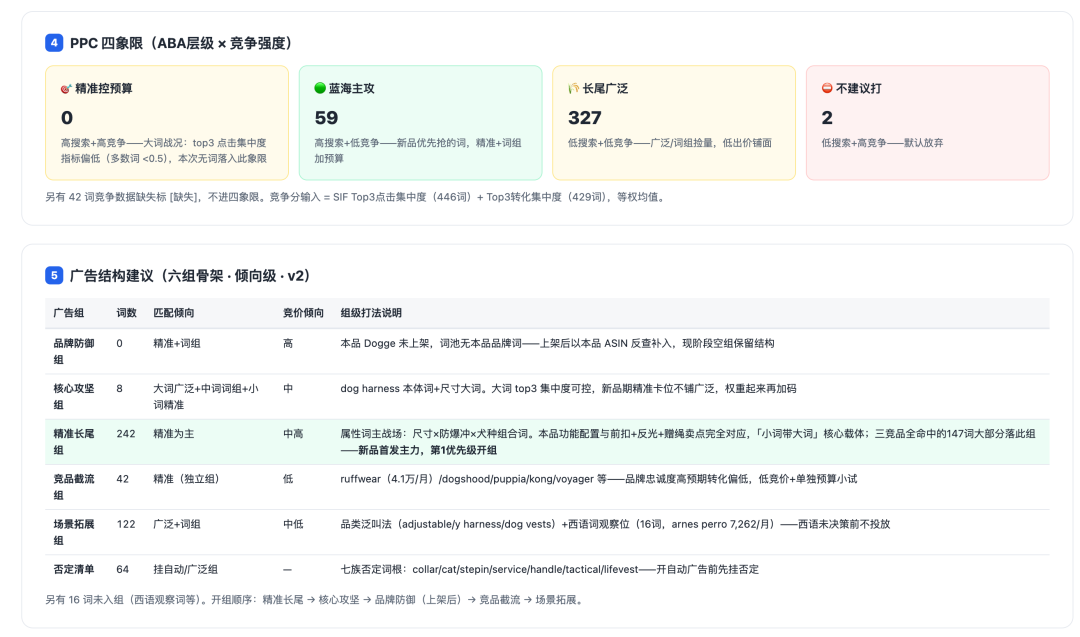Click 低搜索+高竞争 description in 不建议打 card
1080x637 pixels.
tap(882, 143)
